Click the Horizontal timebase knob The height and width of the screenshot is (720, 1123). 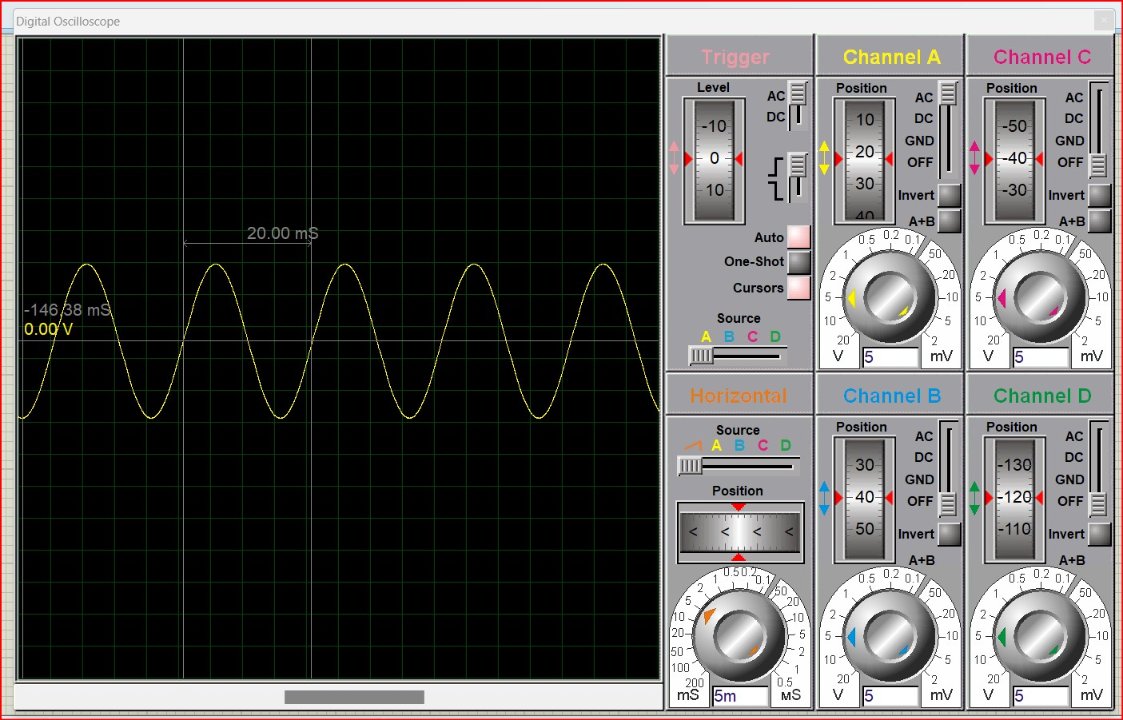(x=740, y=635)
